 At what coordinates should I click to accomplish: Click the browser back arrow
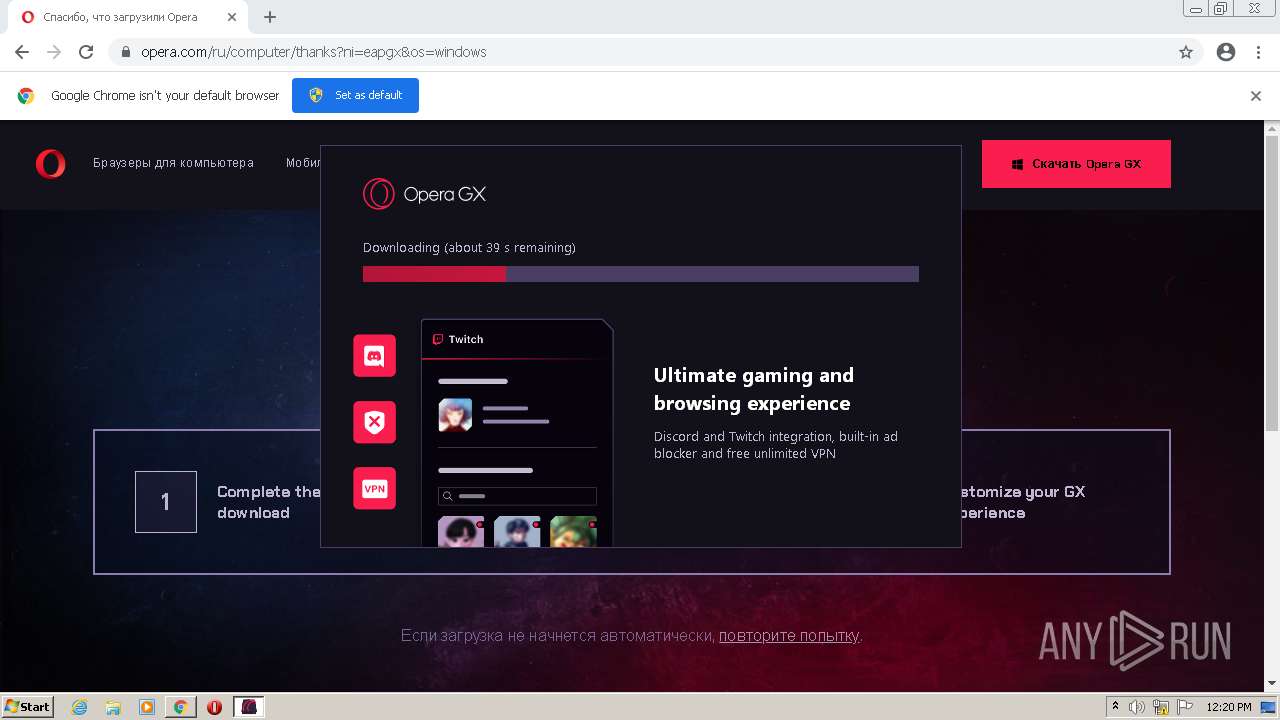(x=22, y=52)
